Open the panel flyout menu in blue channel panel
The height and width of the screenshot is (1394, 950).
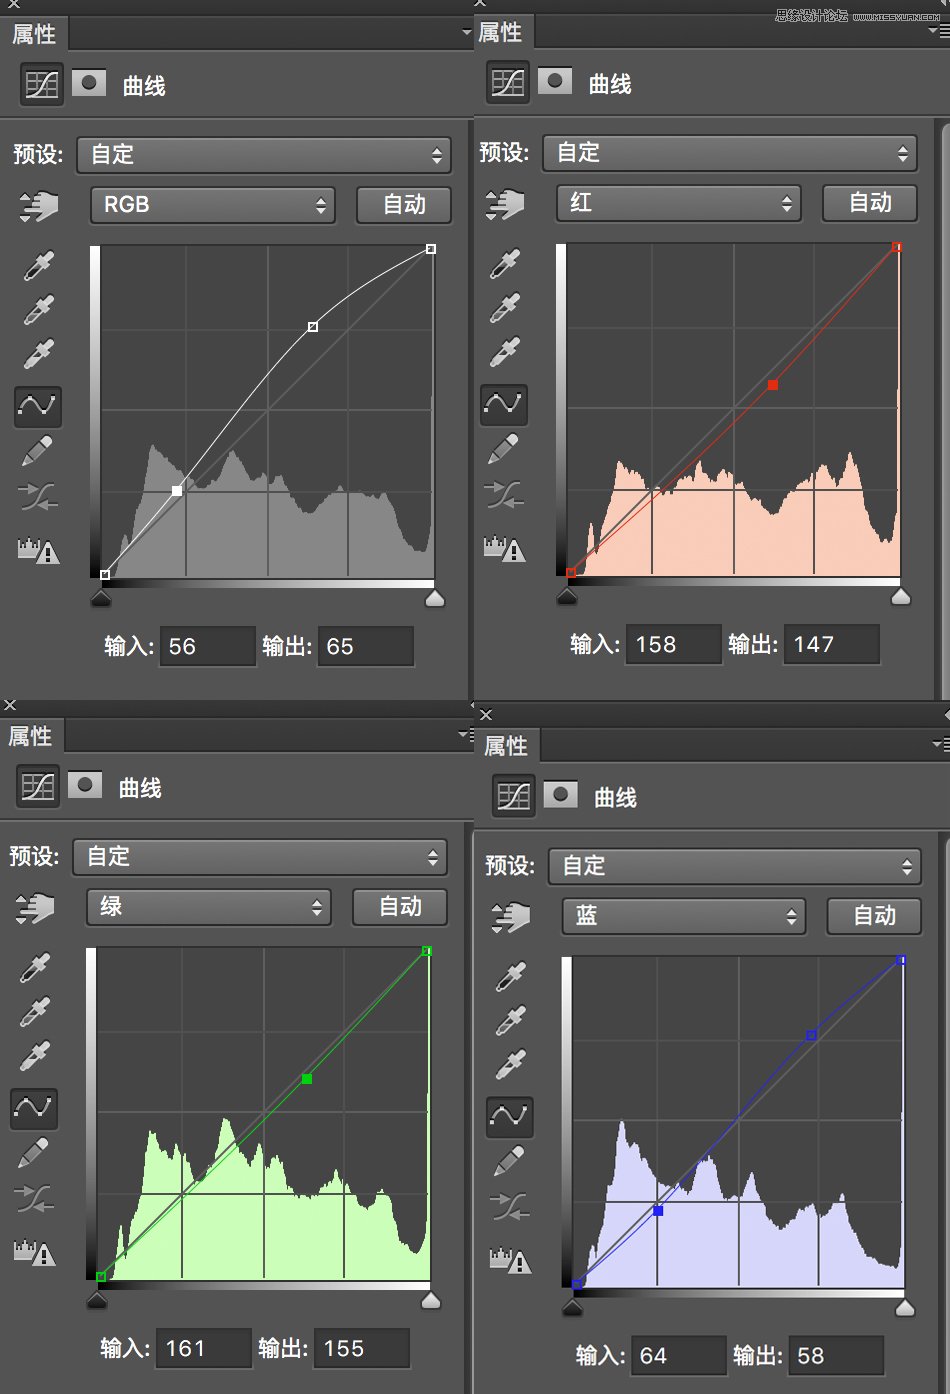tap(939, 744)
